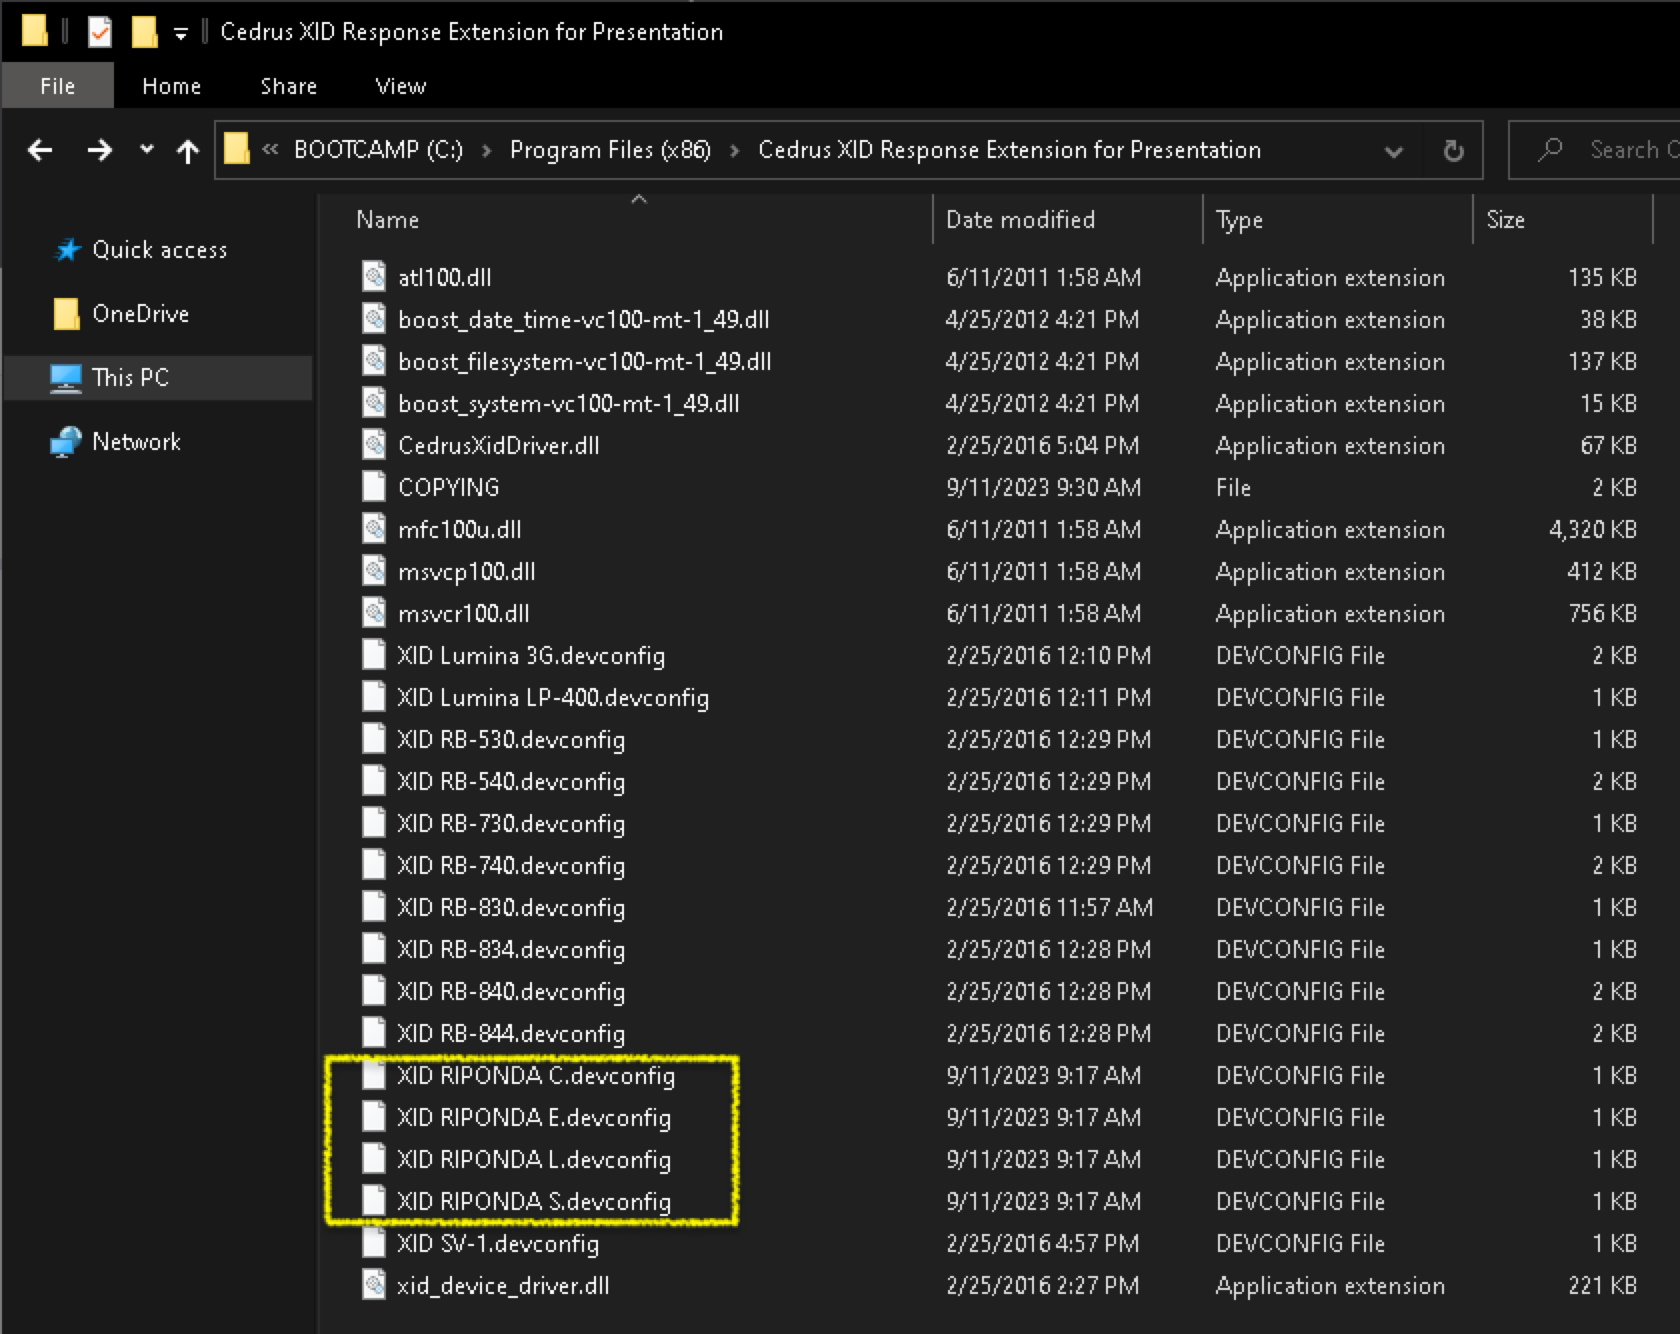
Task: Customize Quick Access Toolbar dropdown arrow
Action: [181, 33]
